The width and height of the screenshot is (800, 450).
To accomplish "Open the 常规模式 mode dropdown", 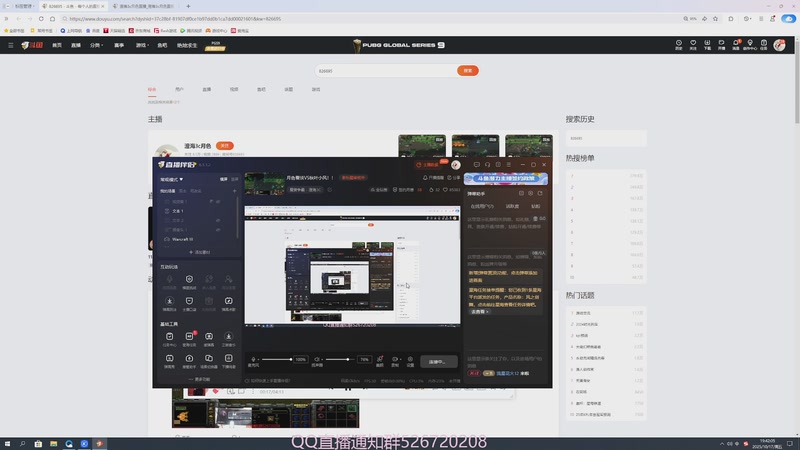I will pyautogui.click(x=171, y=179).
